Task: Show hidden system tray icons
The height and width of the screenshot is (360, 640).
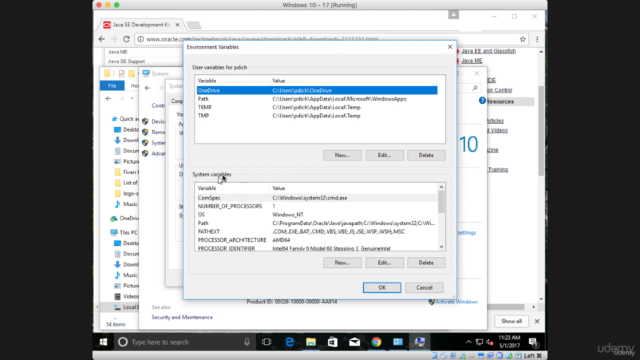Action: point(469,342)
